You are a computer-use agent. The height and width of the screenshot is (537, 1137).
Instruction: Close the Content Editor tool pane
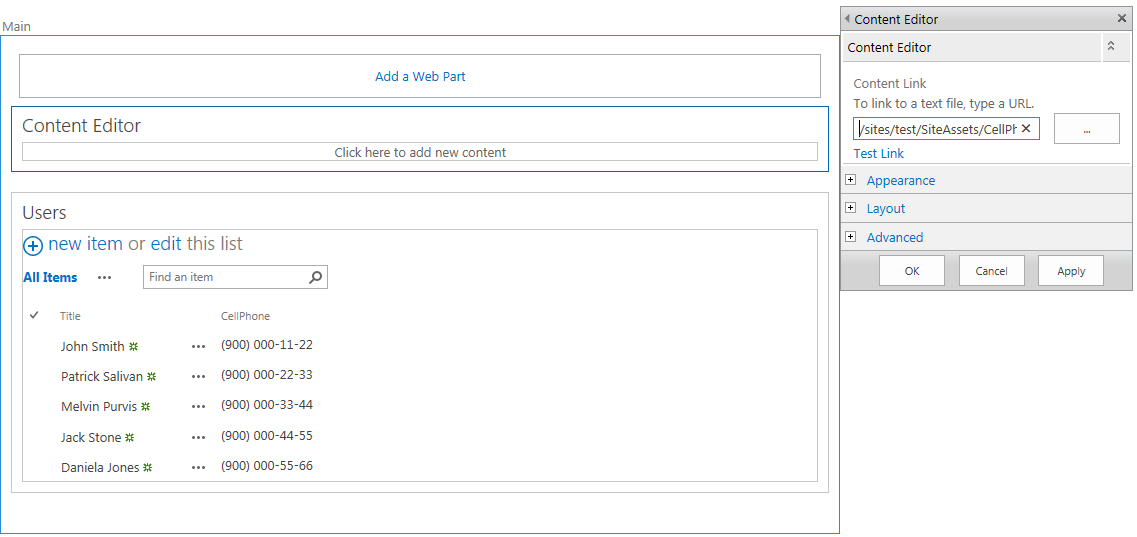coord(1121,19)
